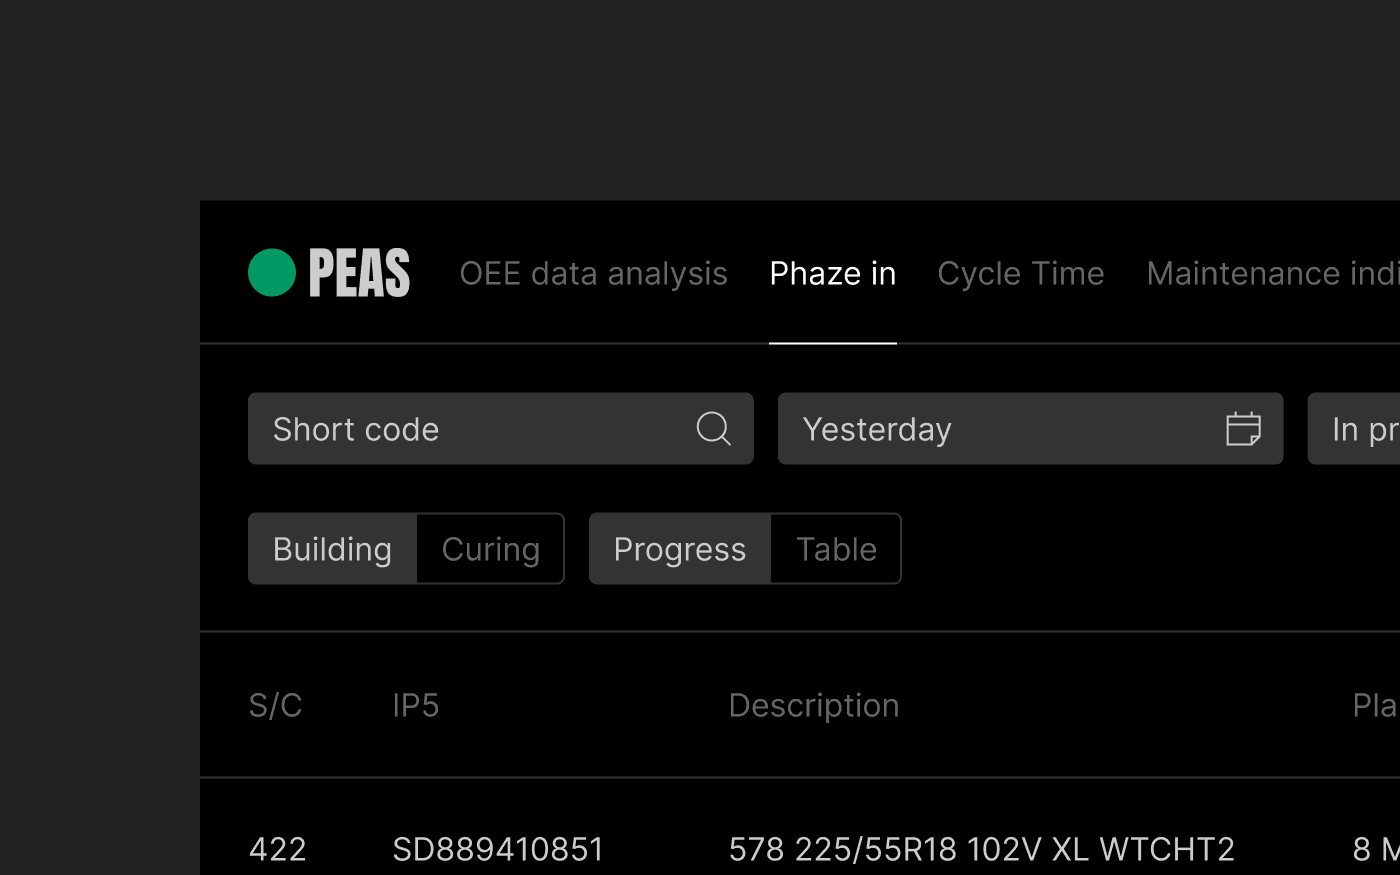Open the Yesterday date dropdown
Viewport: 1400px width, 875px height.
point(1000,429)
